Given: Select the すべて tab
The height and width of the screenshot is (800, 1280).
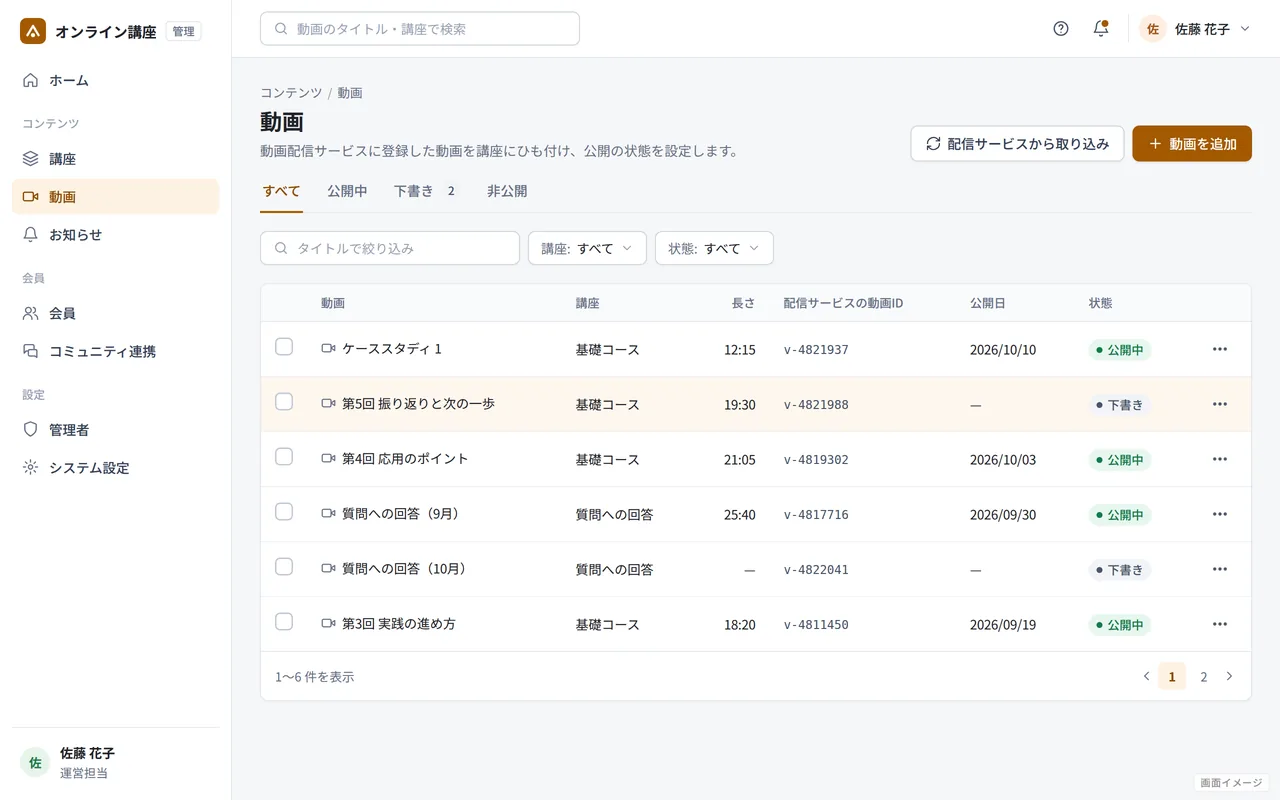Looking at the screenshot, I should click(x=282, y=191).
